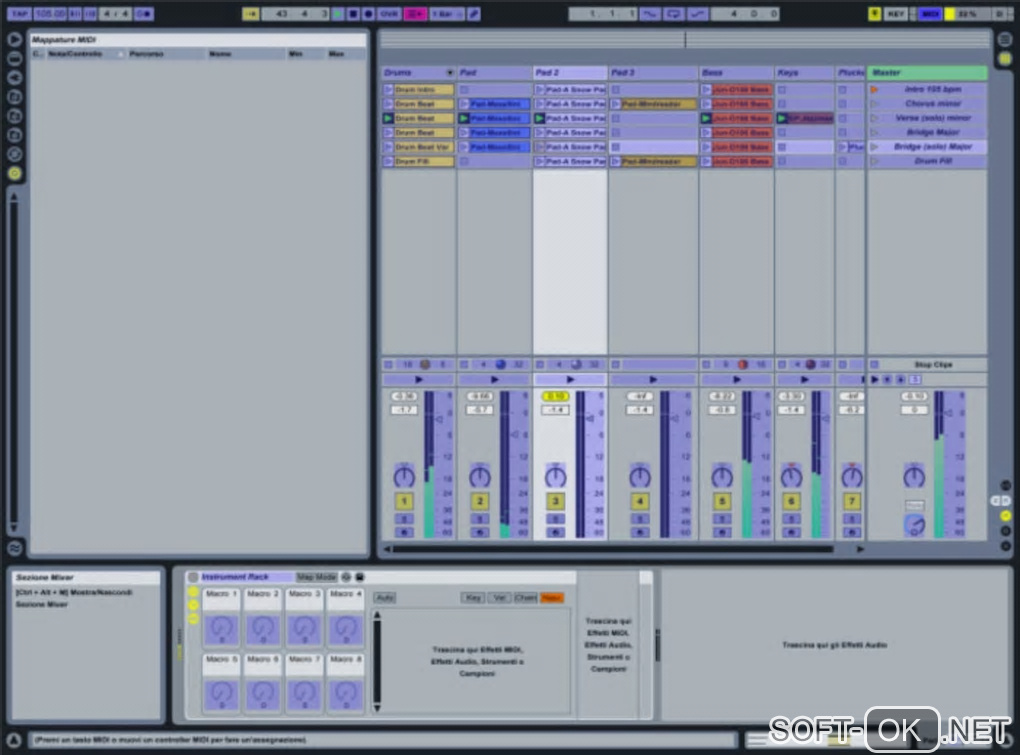
Task: Toggle track activator 1 for Drums
Action: [404, 501]
